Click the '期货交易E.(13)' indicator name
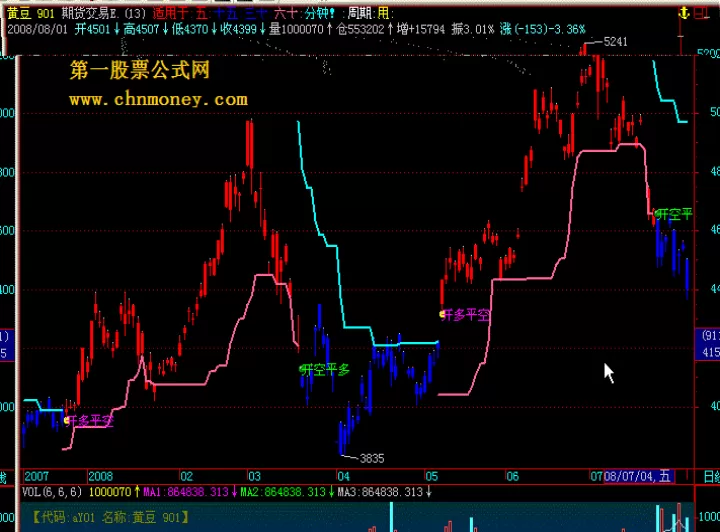720x532 pixels. [x=104, y=13]
